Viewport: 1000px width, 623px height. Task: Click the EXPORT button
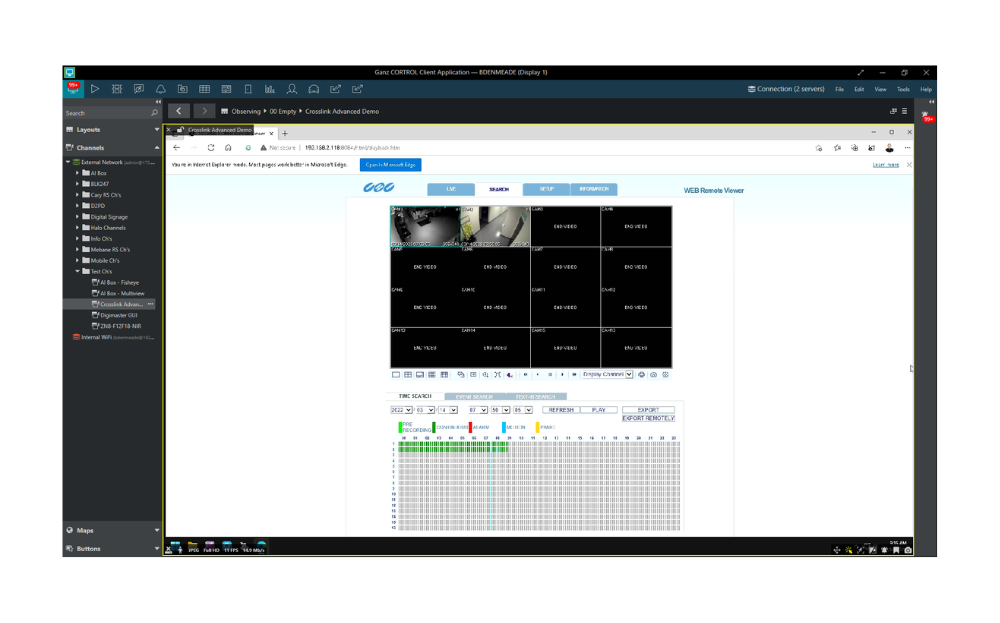click(648, 410)
